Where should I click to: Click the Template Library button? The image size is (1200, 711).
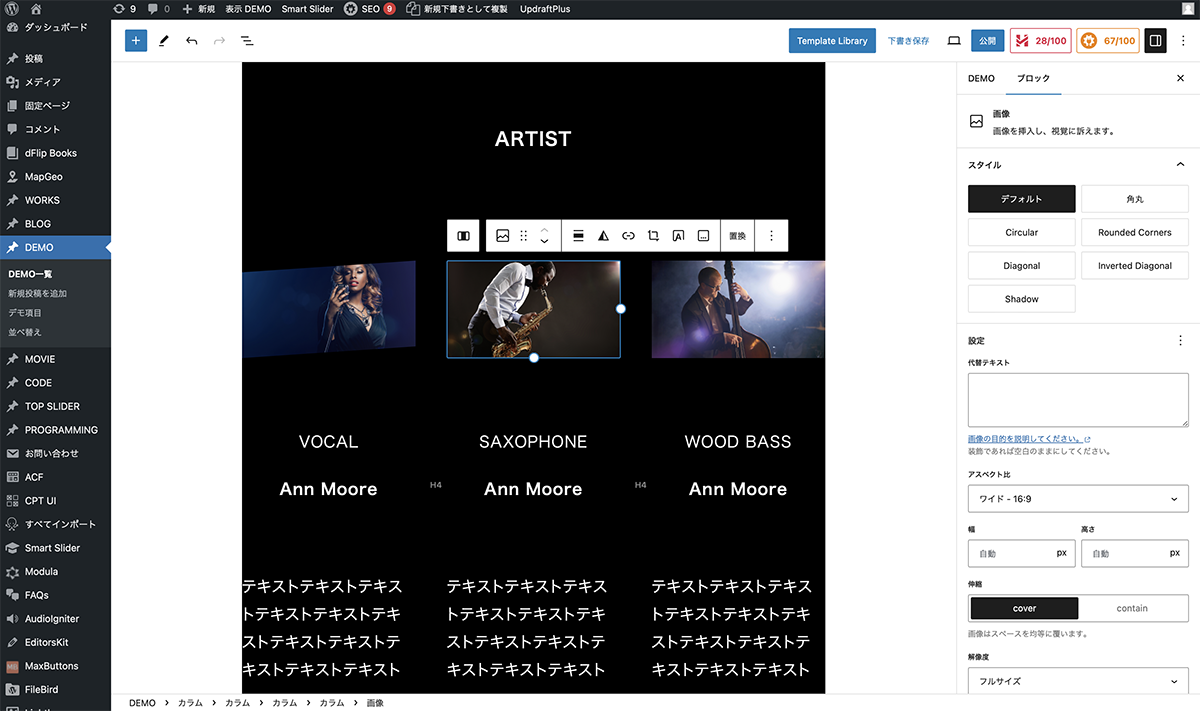pos(832,41)
